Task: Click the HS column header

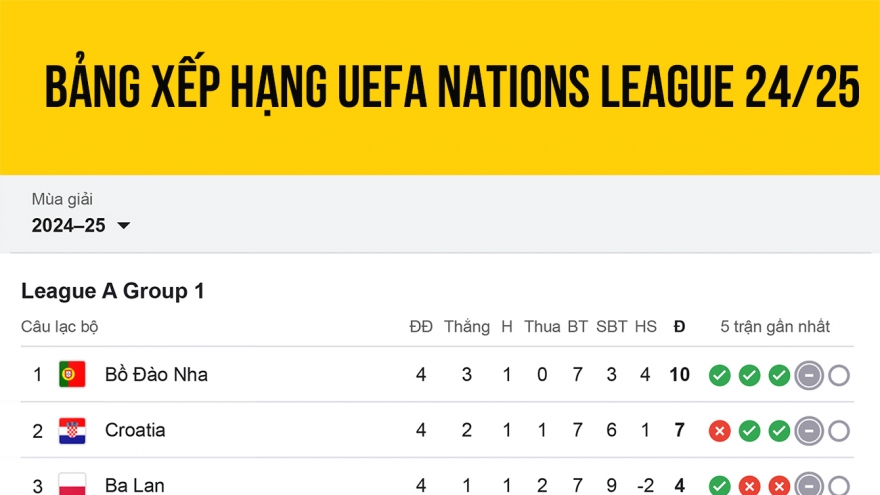Action: 646,327
